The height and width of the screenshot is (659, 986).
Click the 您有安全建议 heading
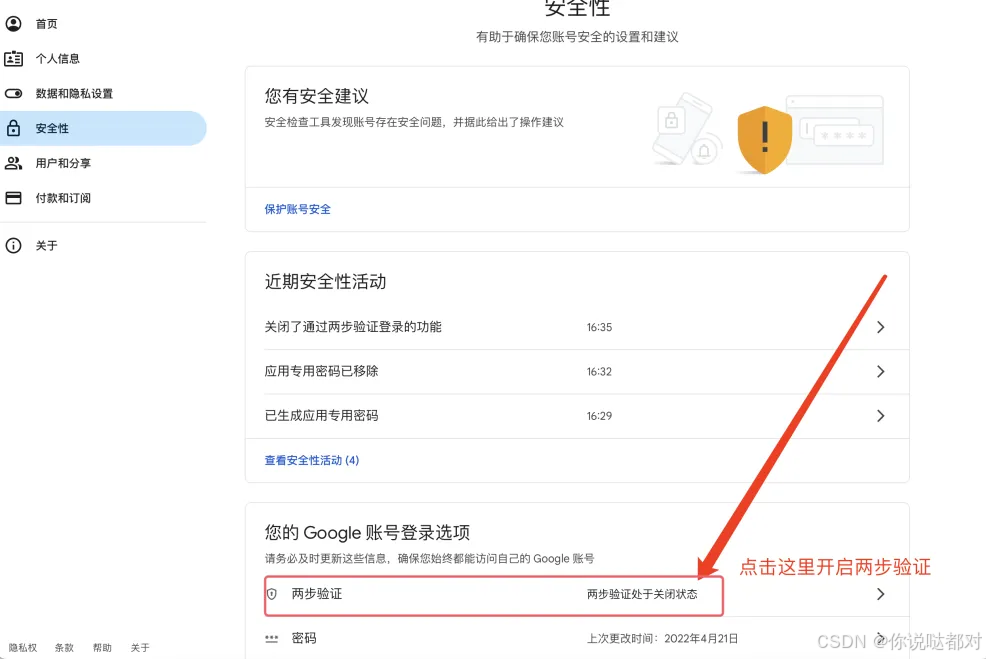(x=316, y=96)
